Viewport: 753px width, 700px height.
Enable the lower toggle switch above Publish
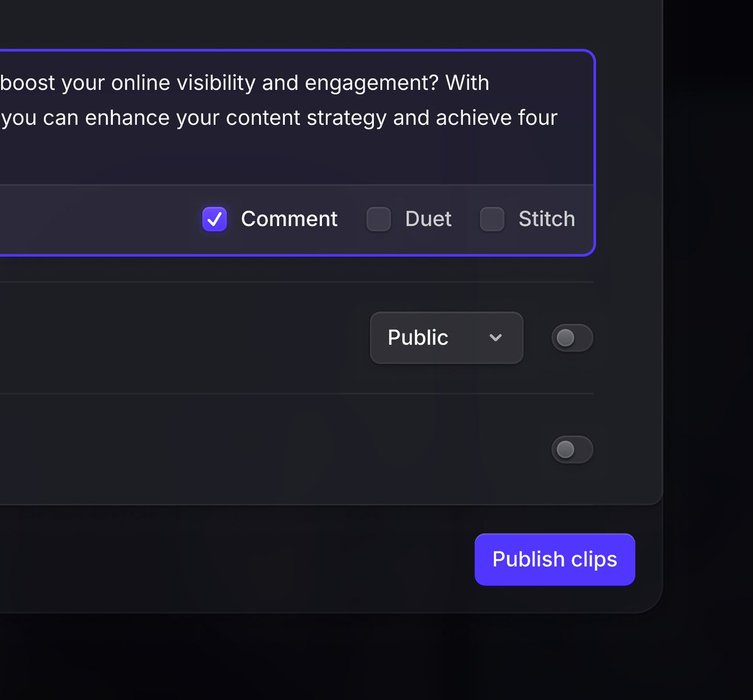[x=572, y=450]
